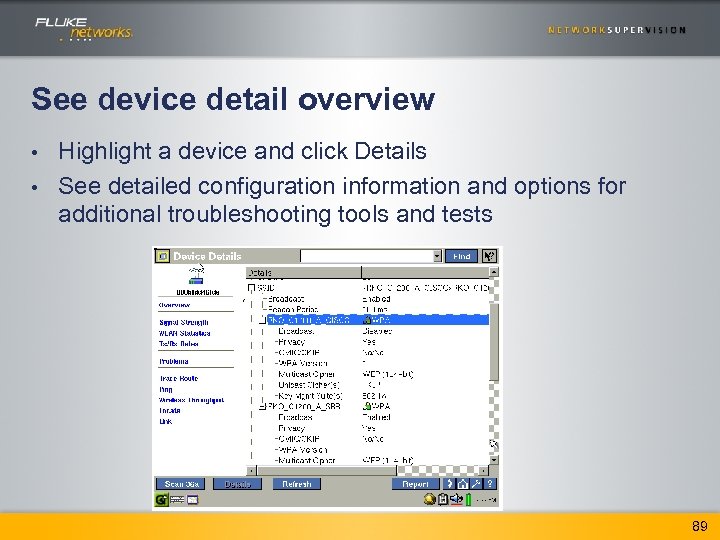Open the Tx/Rx Rates link
This screenshot has height=540, width=720.
(x=179, y=344)
